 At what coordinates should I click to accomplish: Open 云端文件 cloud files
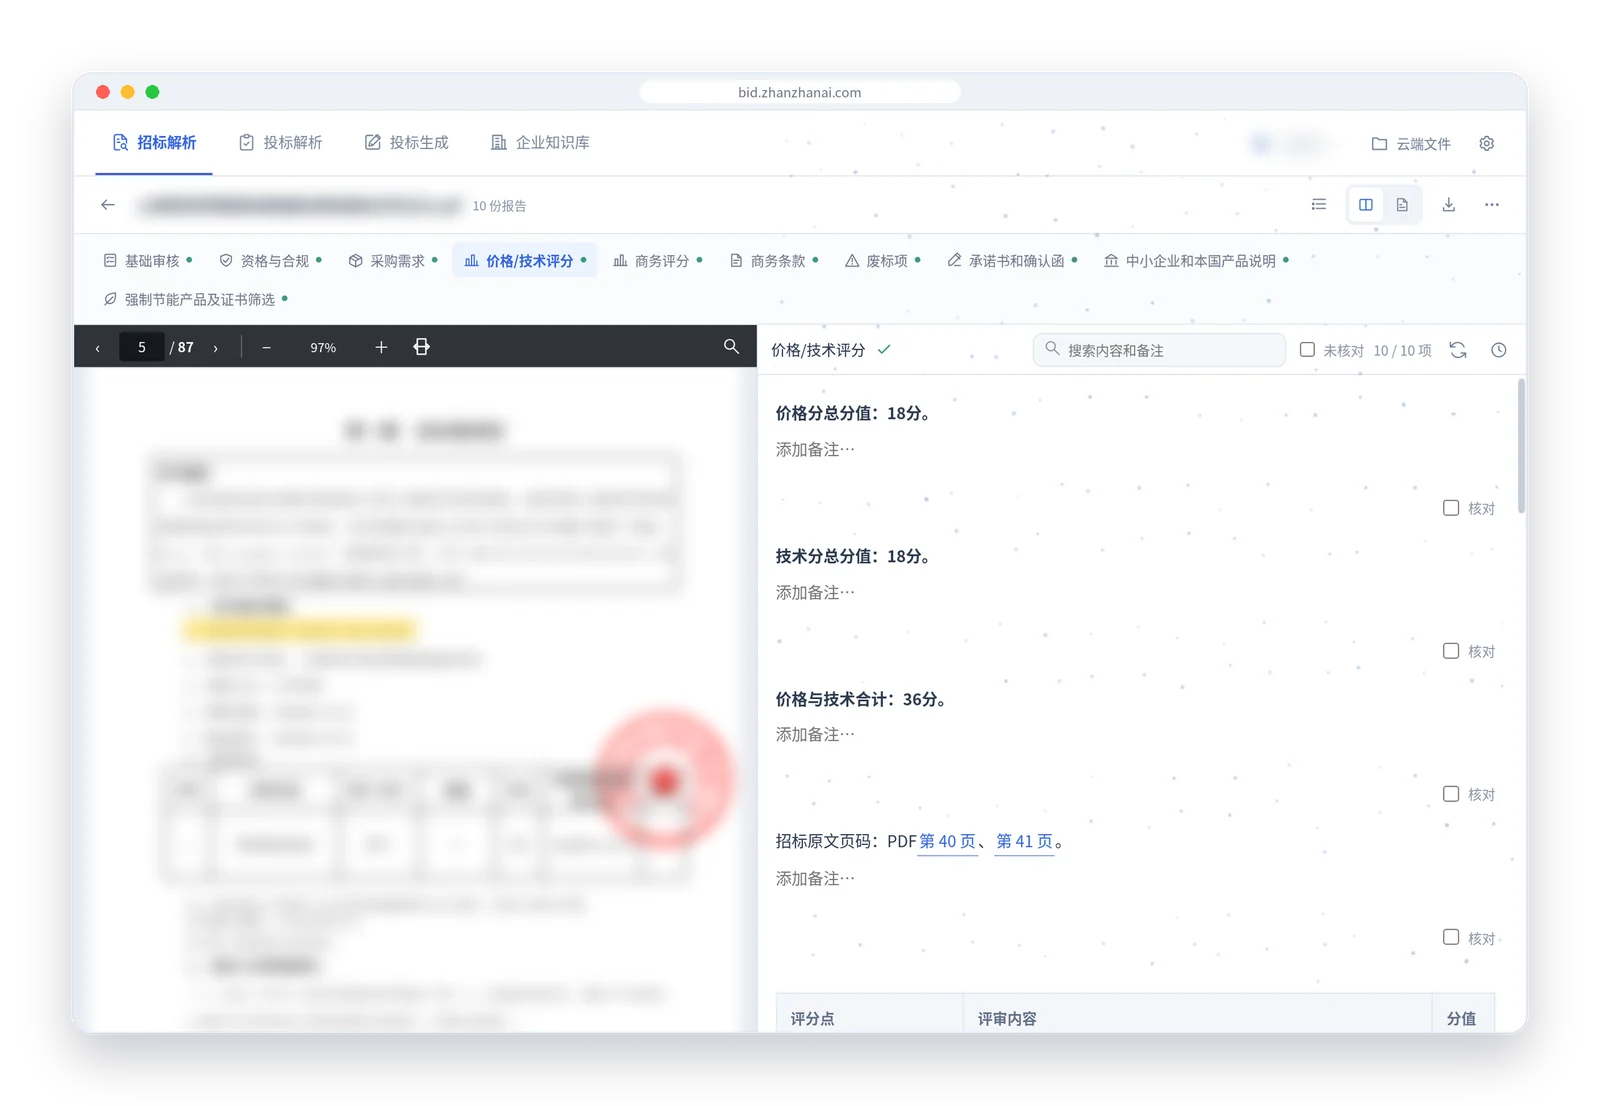1411,144
